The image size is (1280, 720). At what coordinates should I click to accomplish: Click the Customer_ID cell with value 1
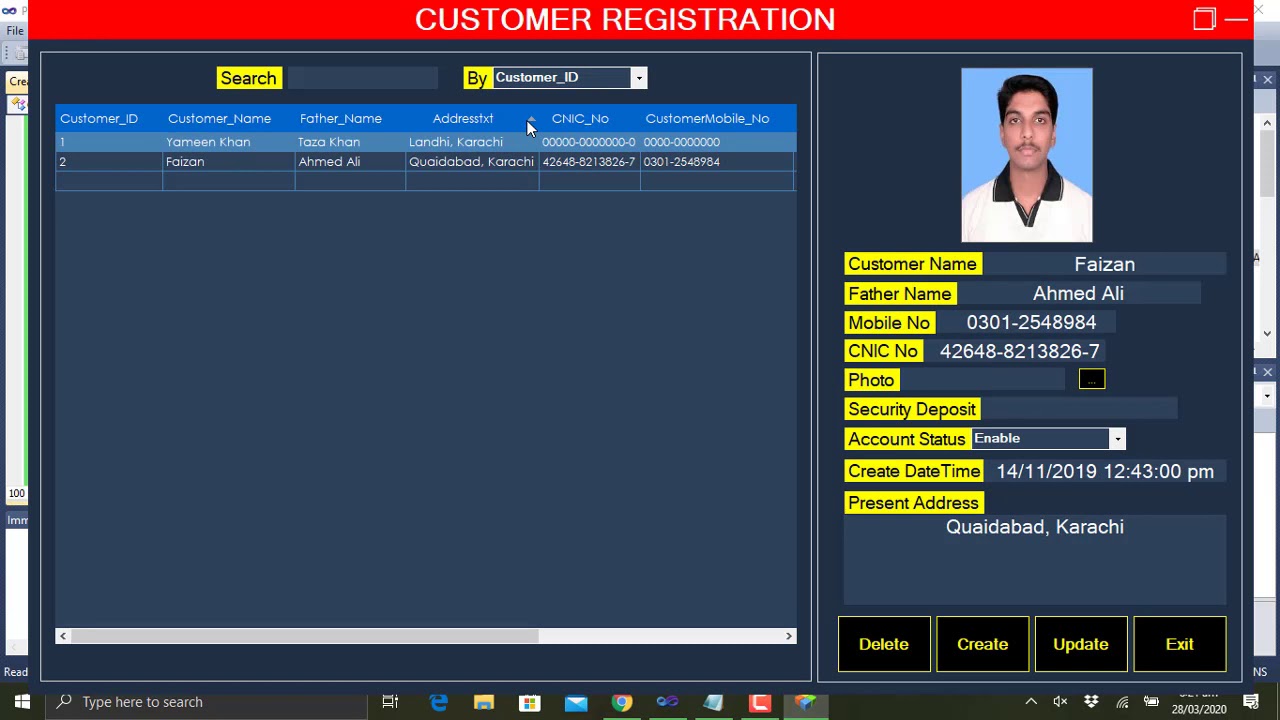(x=109, y=142)
